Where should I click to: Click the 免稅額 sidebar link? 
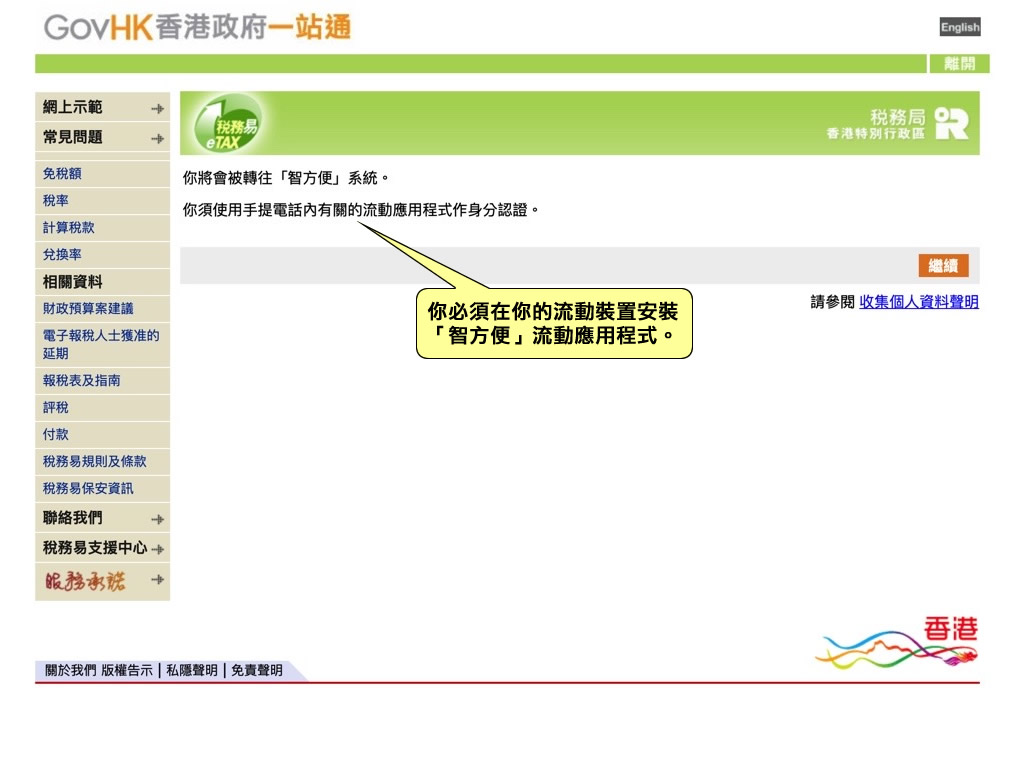tap(62, 174)
